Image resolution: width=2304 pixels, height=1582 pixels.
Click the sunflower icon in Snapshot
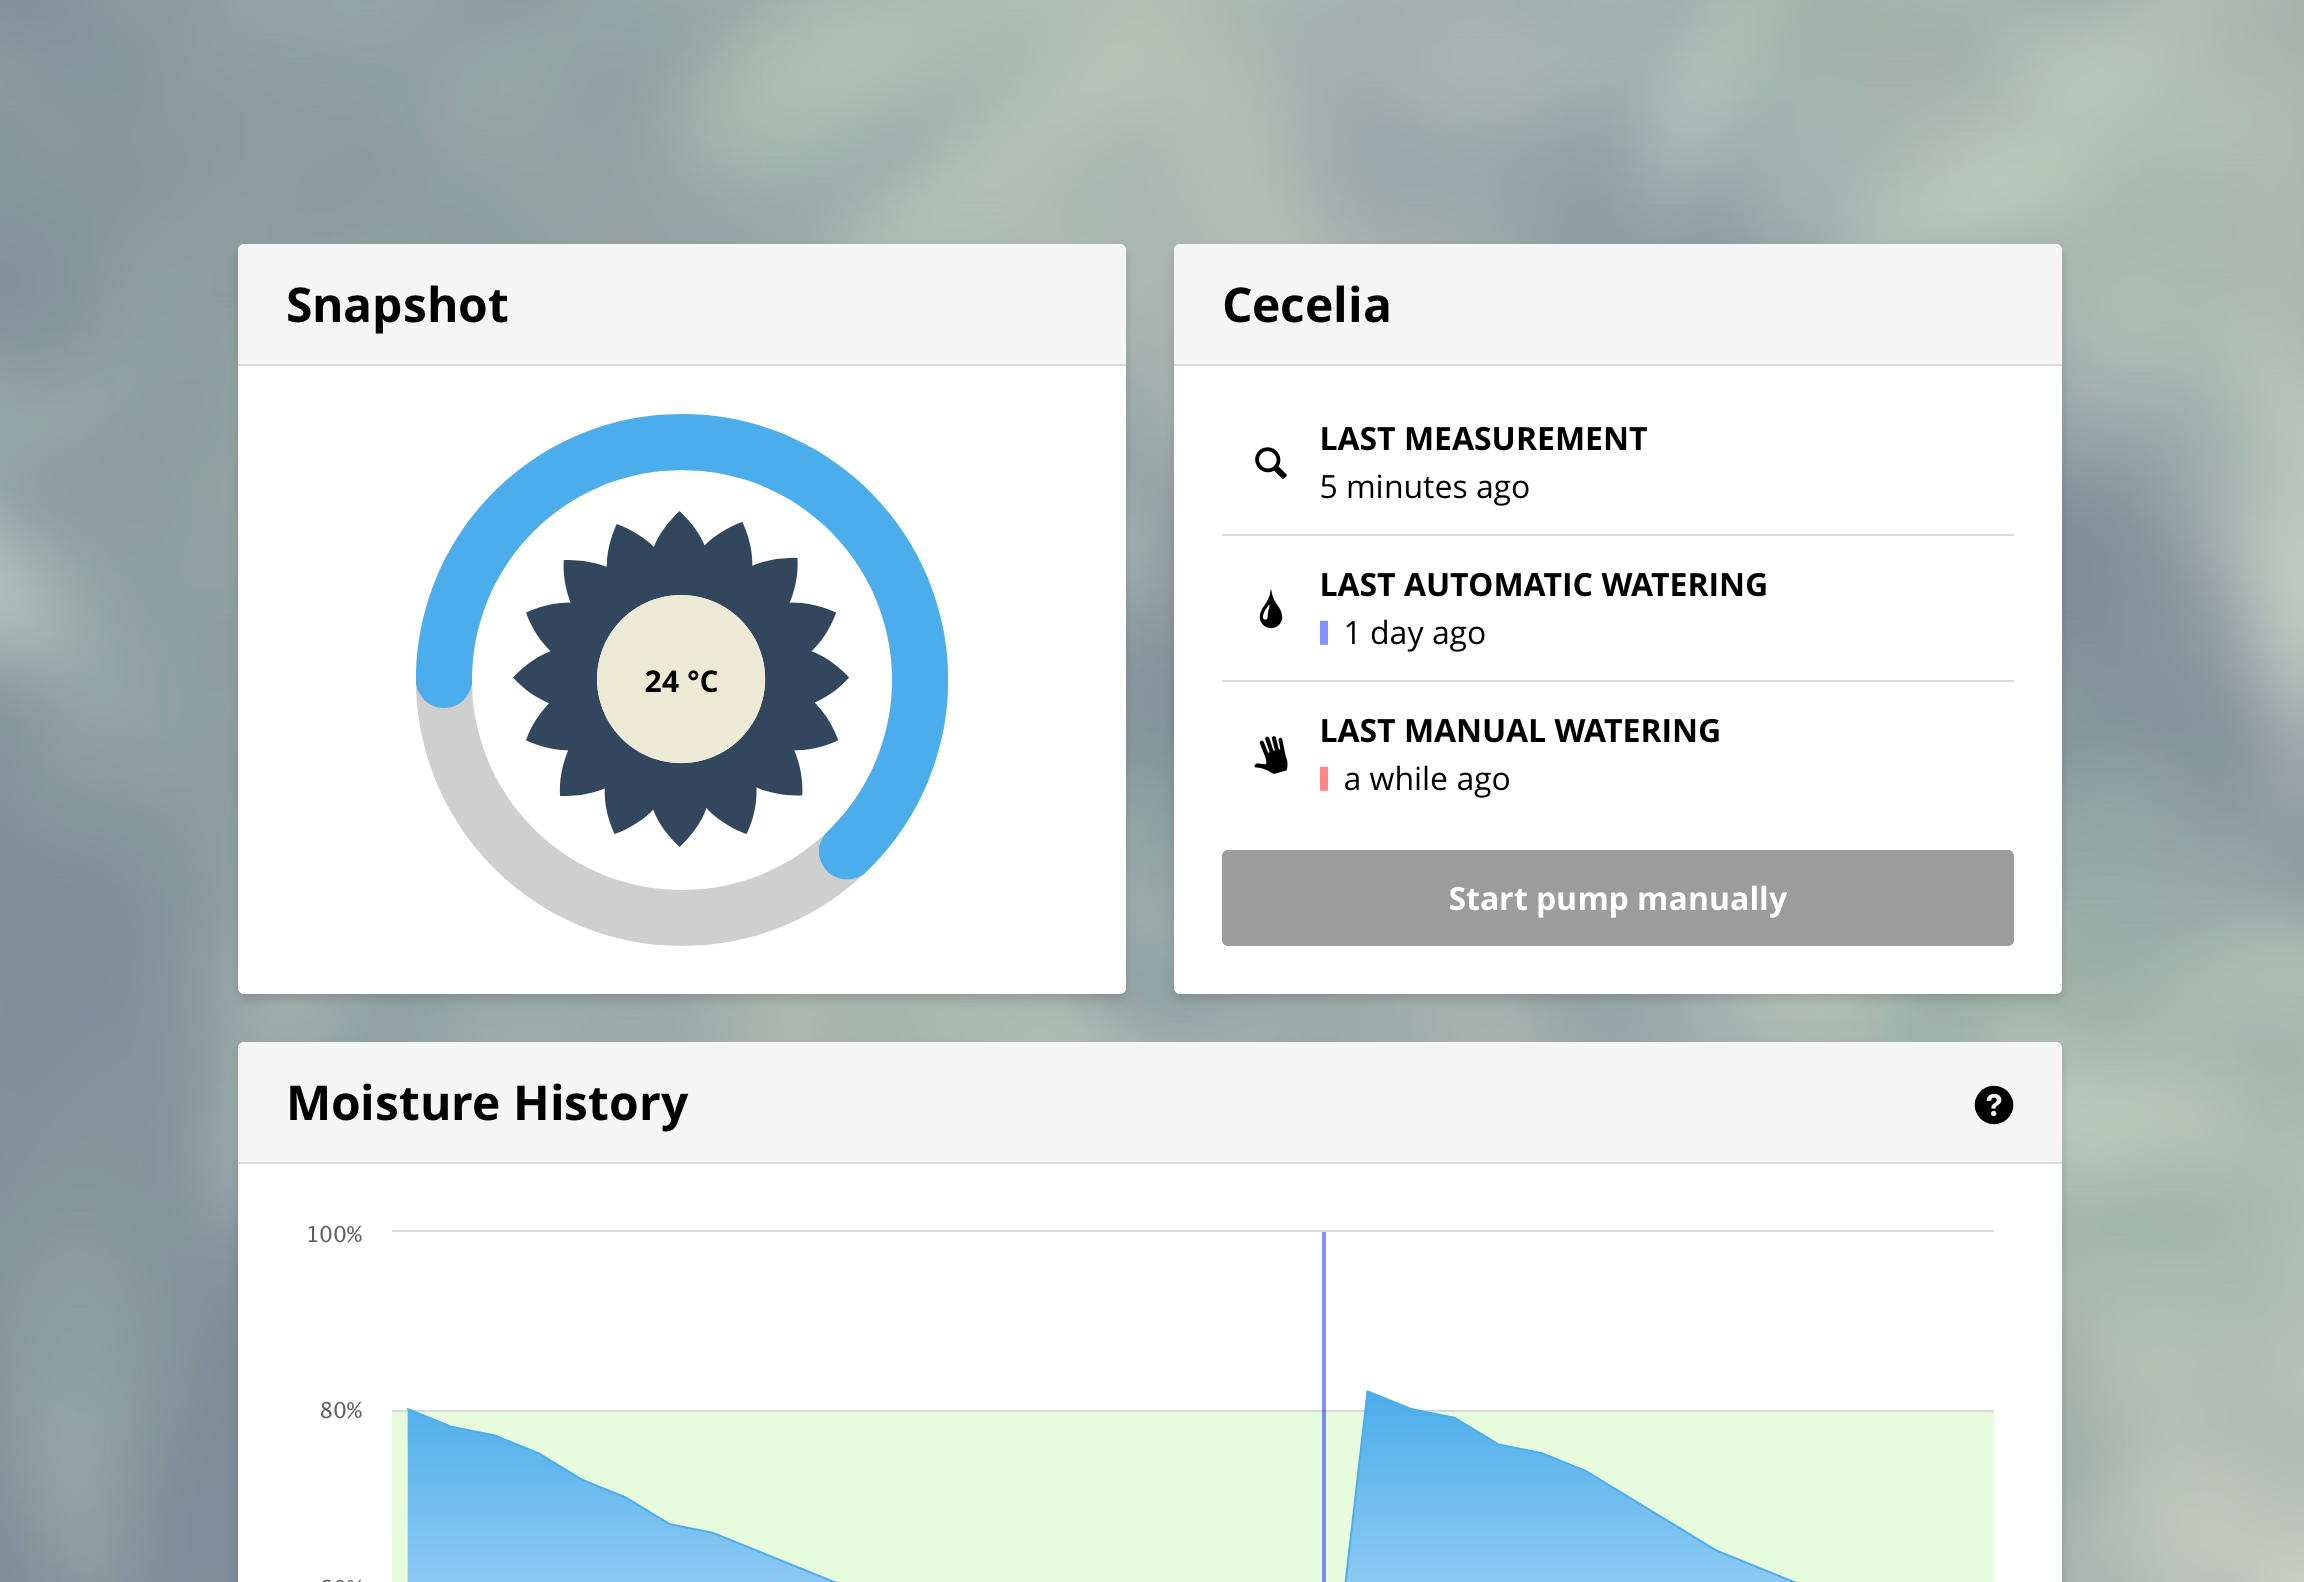click(681, 679)
